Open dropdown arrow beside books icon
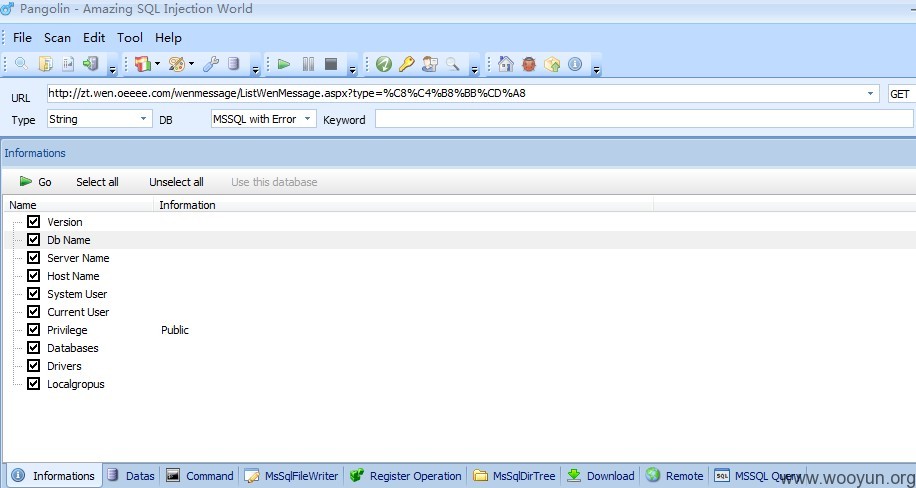Screen dimensions: 916x488 pyautogui.click(x=157, y=64)
